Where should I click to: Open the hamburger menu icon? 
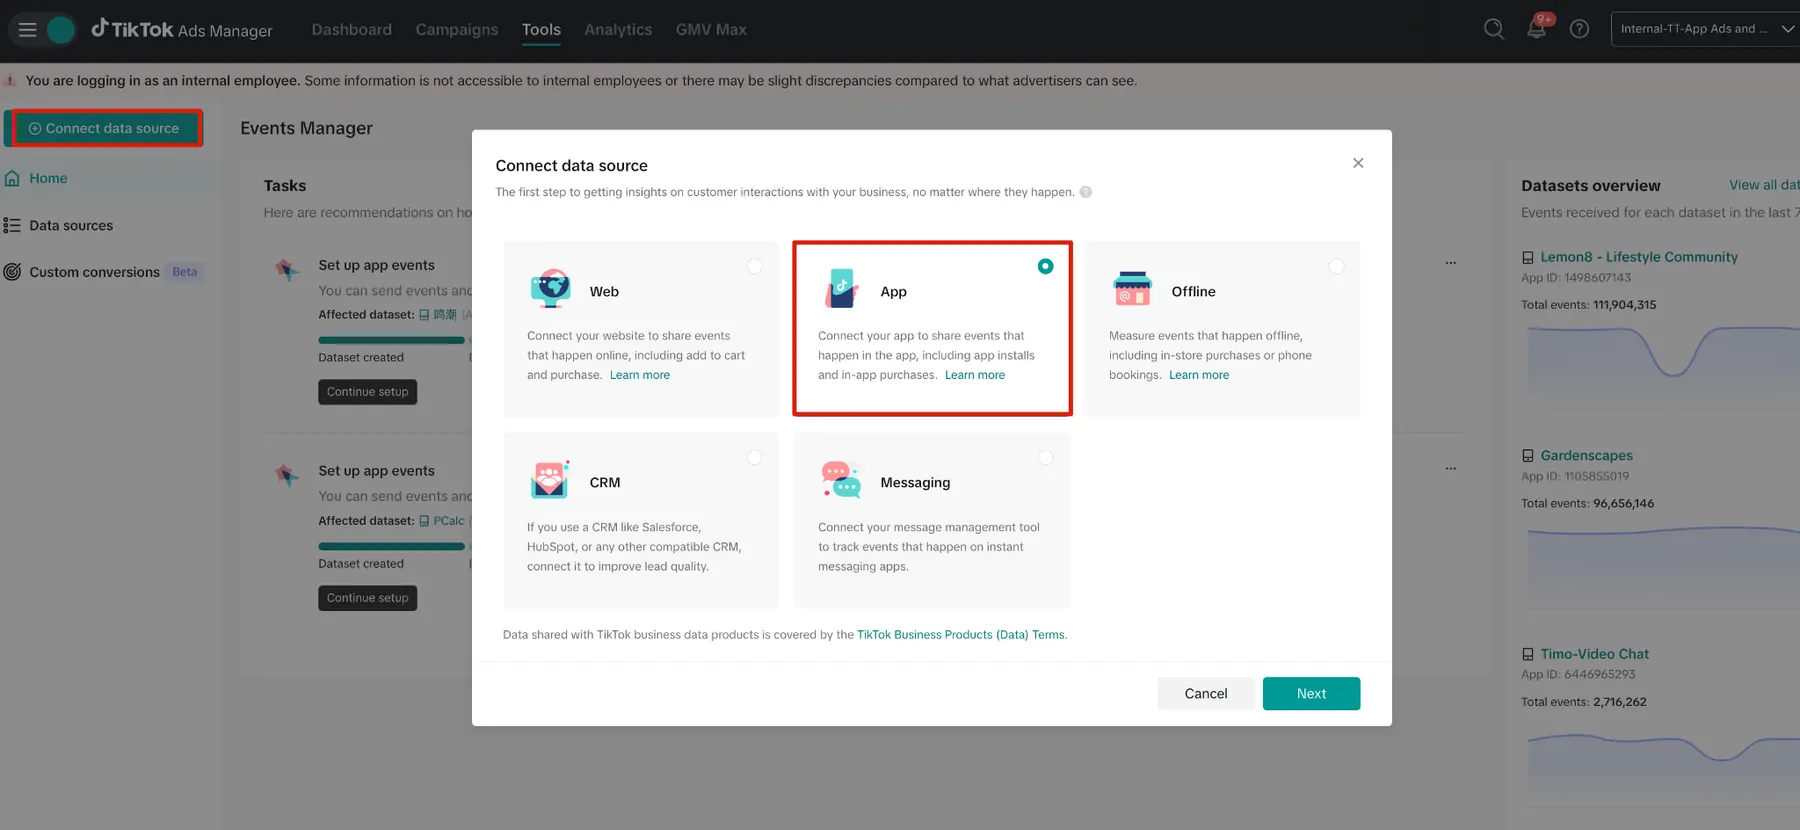(x=28, y=30)
